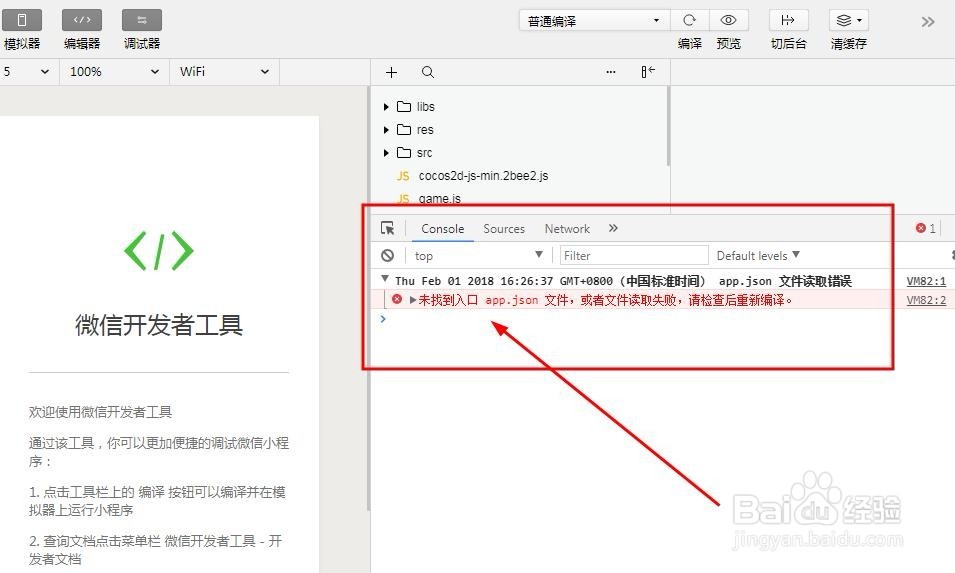Open the game.js file
Screen dimensions: 955x573
(x=439, y=198)
